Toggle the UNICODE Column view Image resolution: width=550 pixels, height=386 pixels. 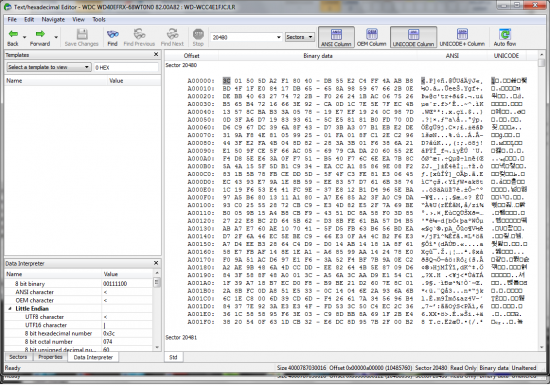coord(413,37)
